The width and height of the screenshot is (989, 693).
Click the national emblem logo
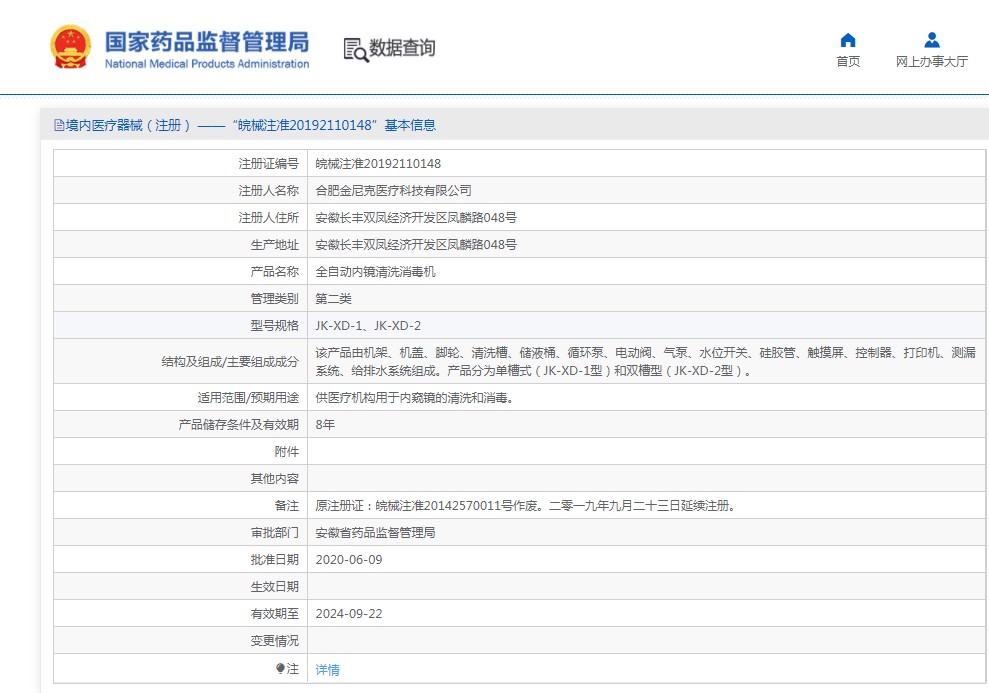(x=71, y=47)
